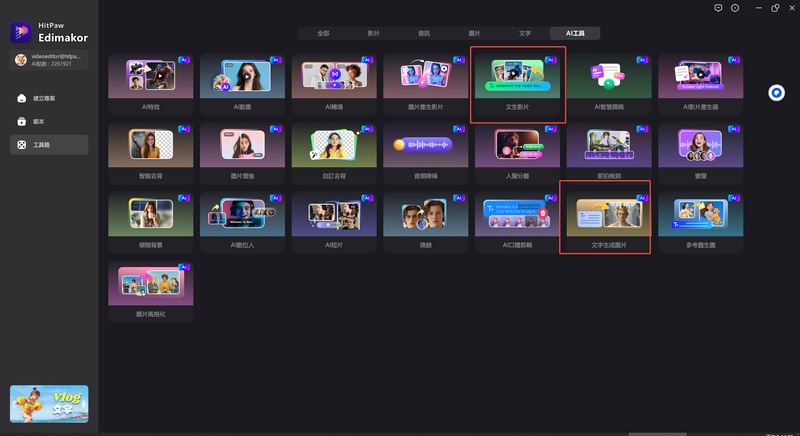Switch to the 影片 tab
800x436 pixels.
click(373, 33)
